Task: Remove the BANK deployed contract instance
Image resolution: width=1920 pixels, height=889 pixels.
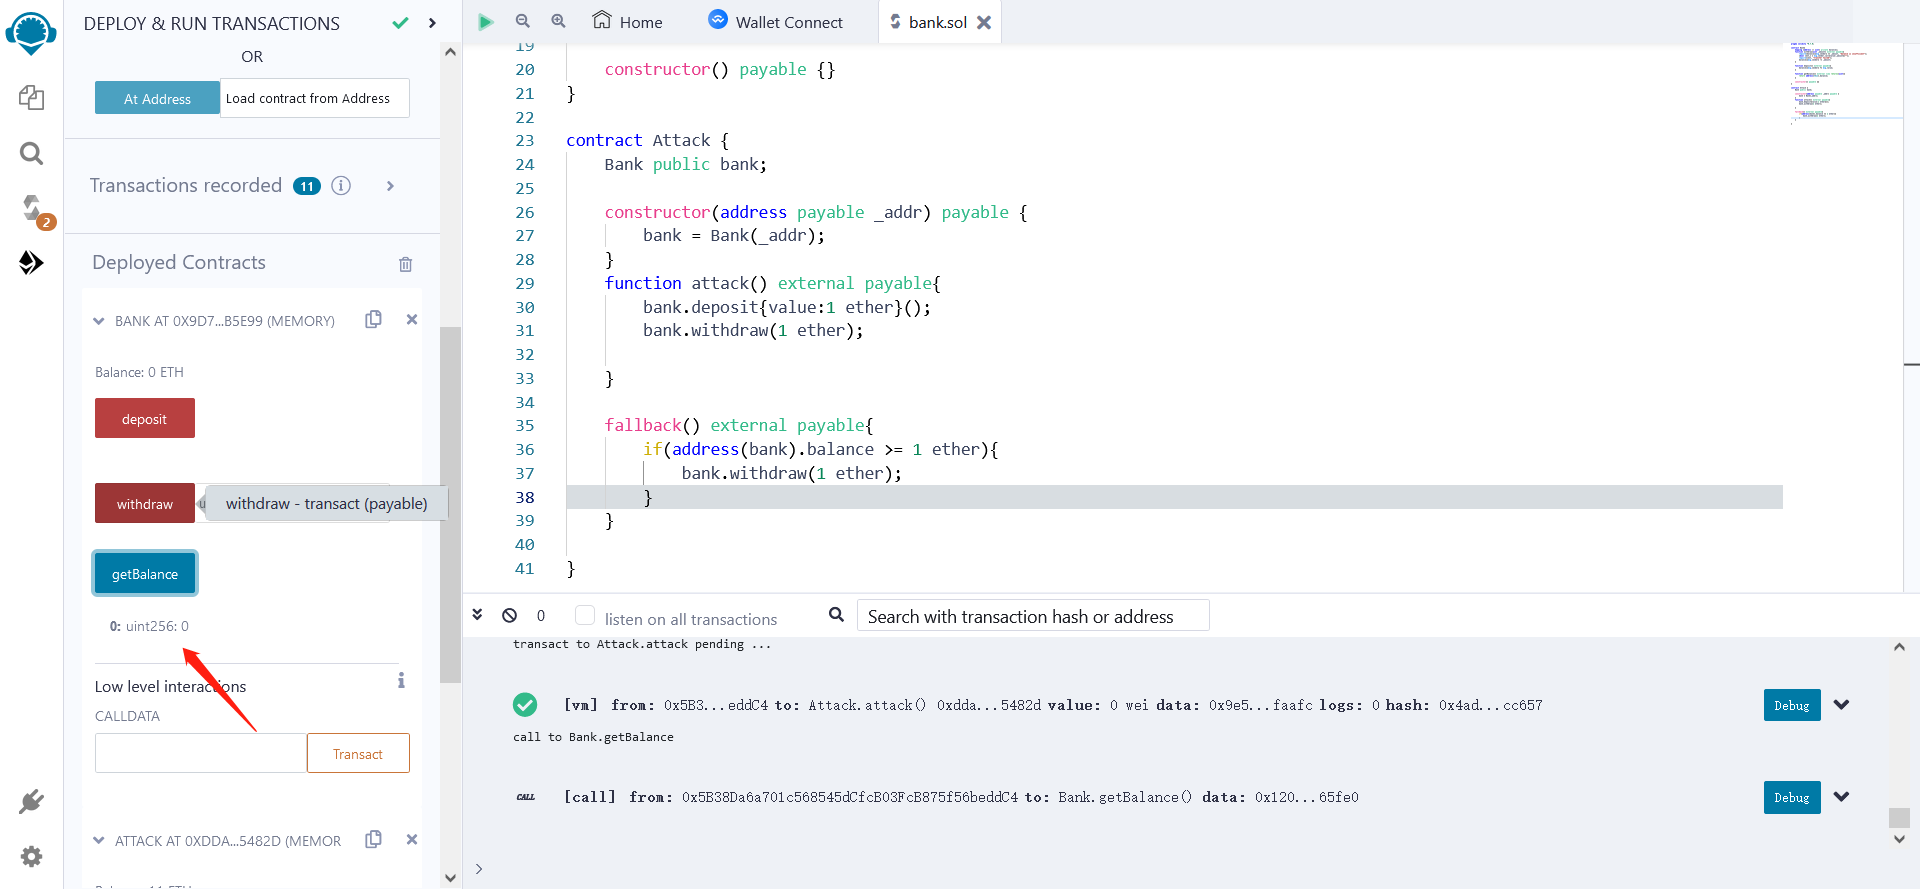Action: pyautogui.click(x=411, y=320)
